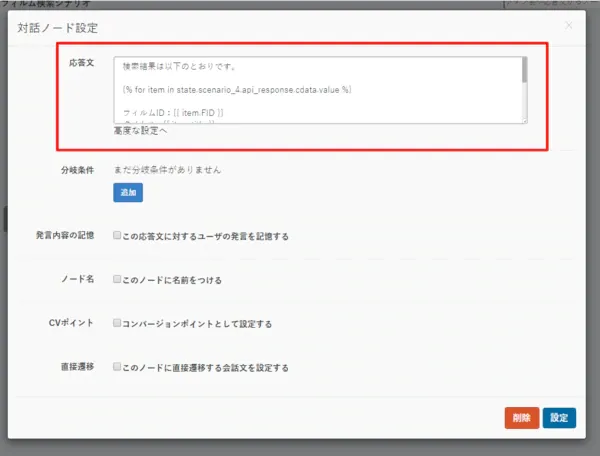
Task: Click the orange 削除 button
Action: pyautogui.click(x=523, y=418)
